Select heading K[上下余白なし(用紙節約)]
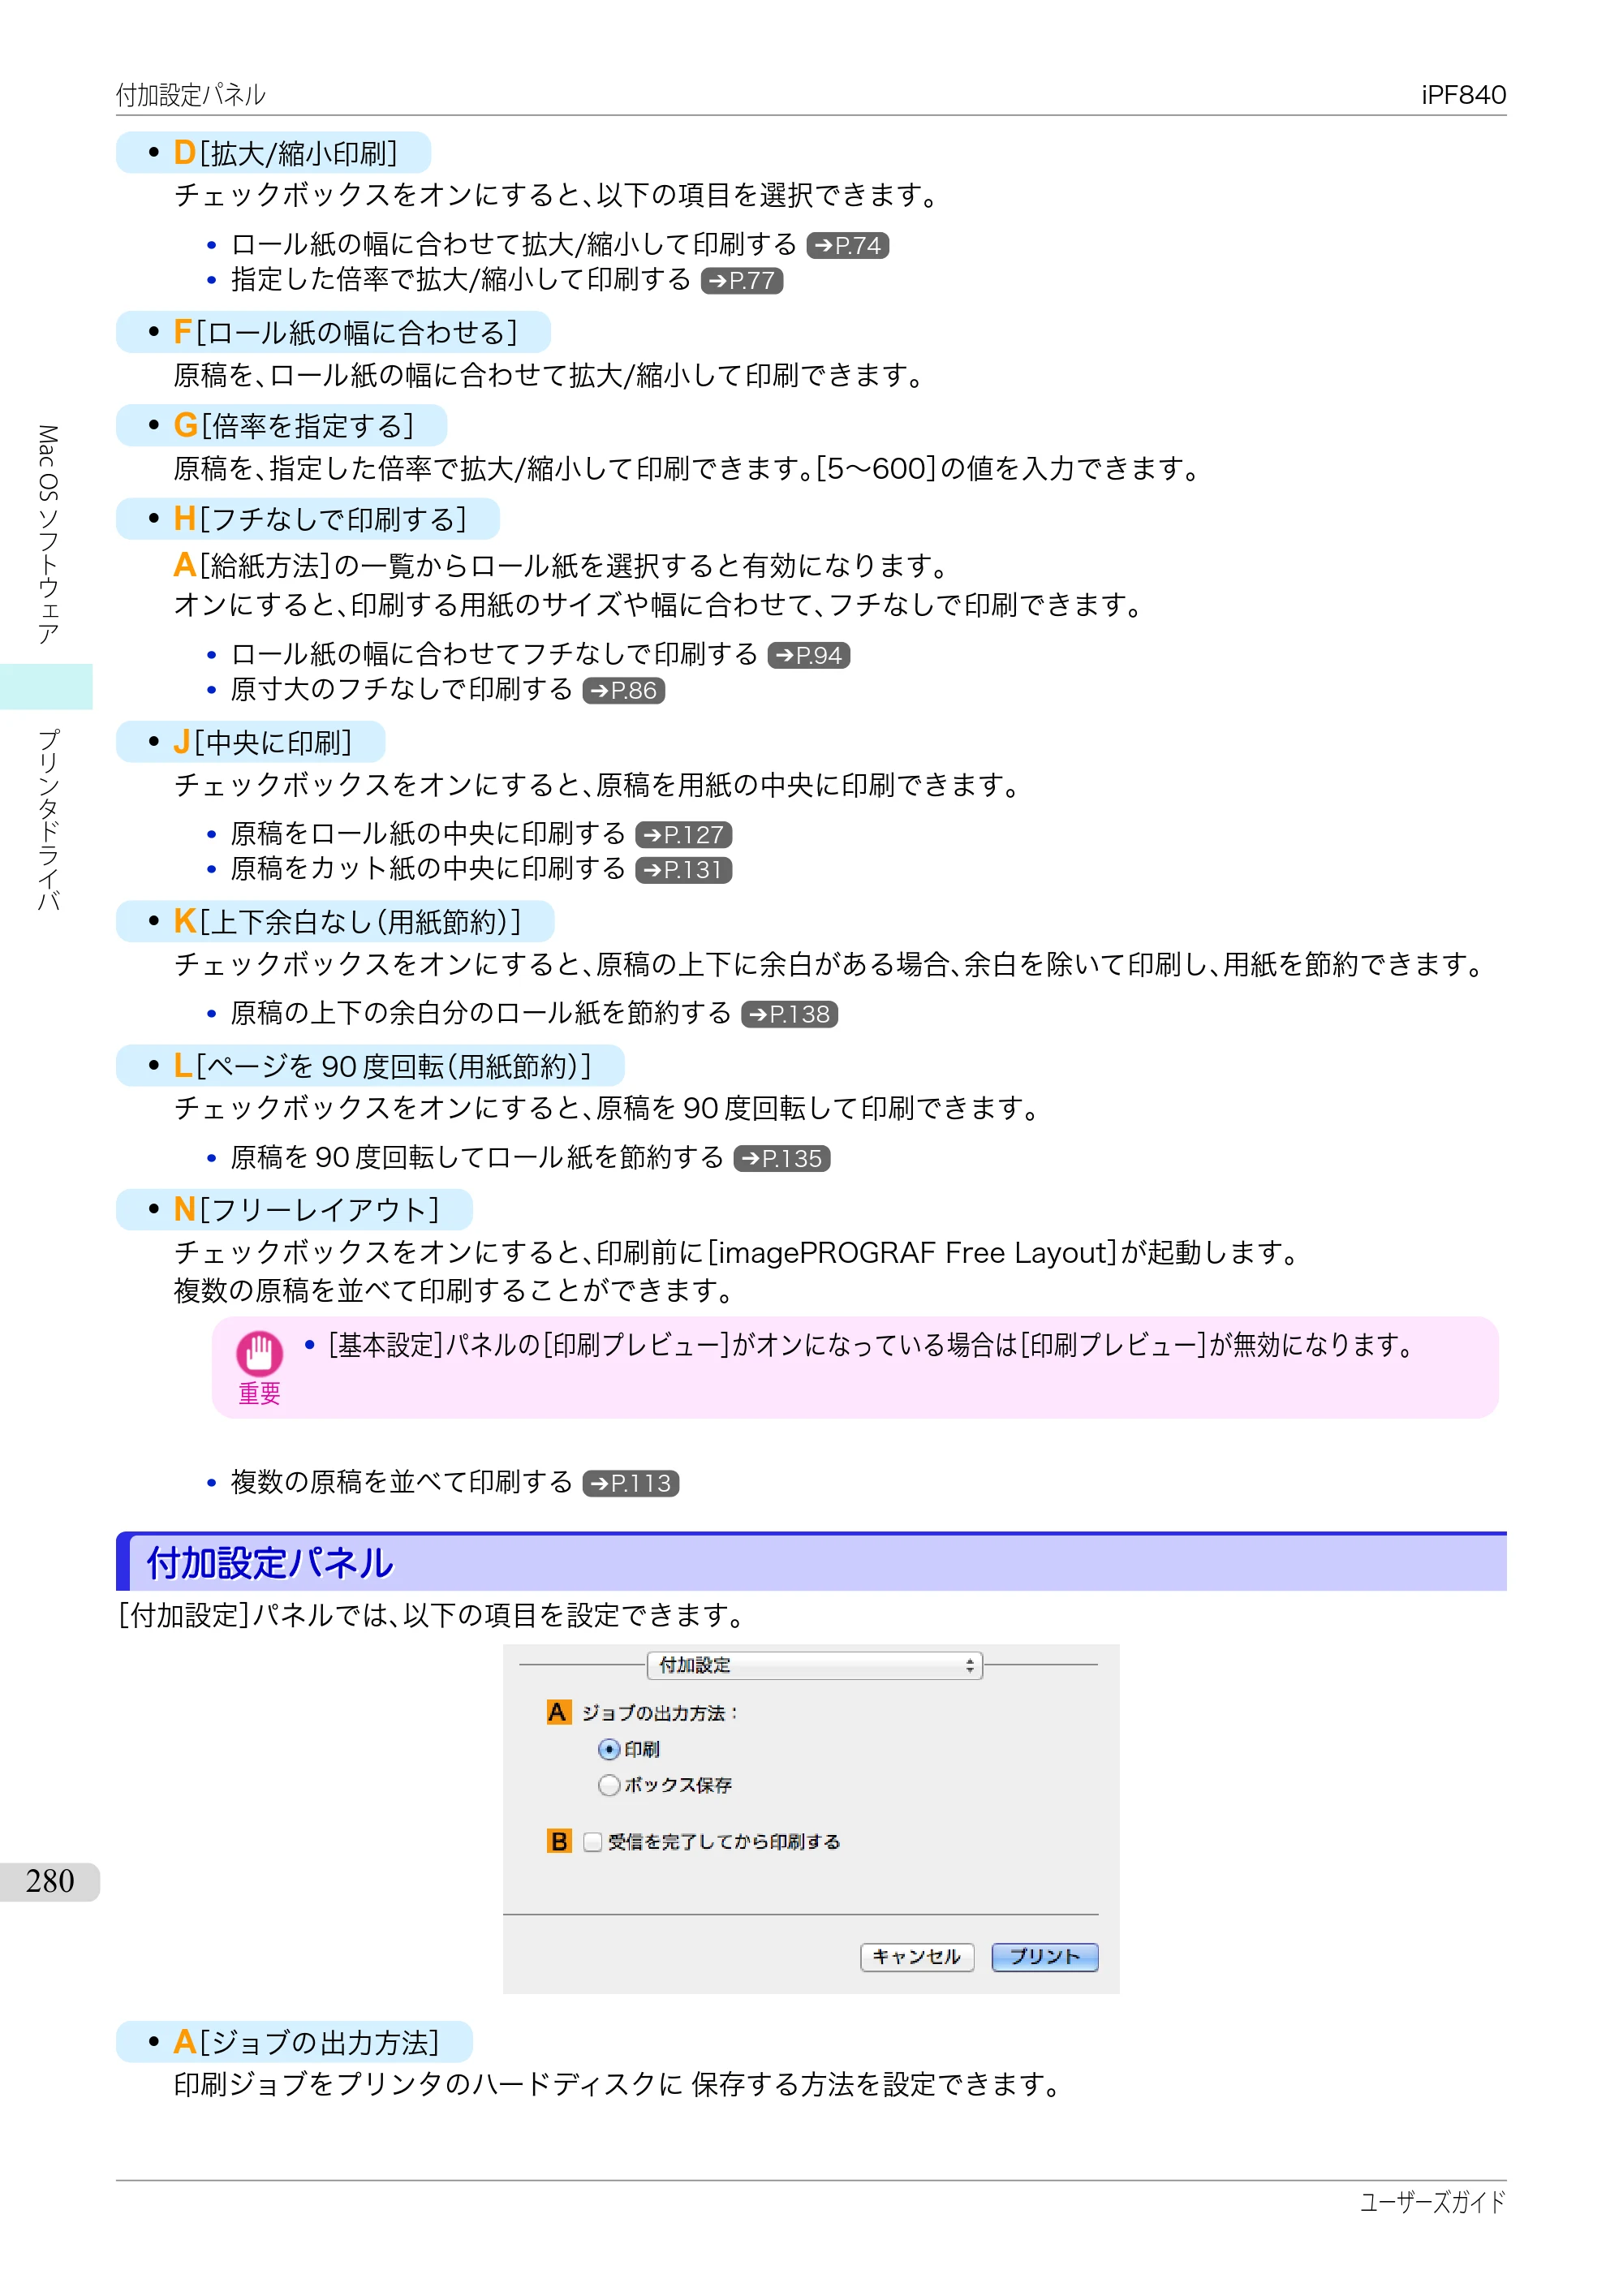Image resolution: width=1623 pixels, height=2296 pixels. tap(335, 922)
